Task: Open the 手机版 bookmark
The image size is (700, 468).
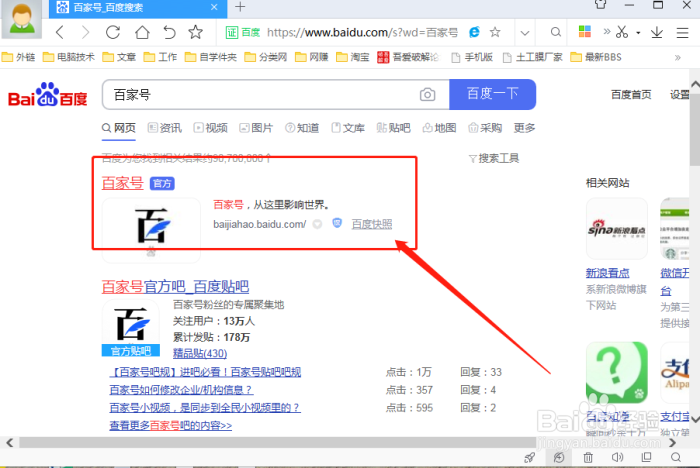Action: [x=472, y=57]
